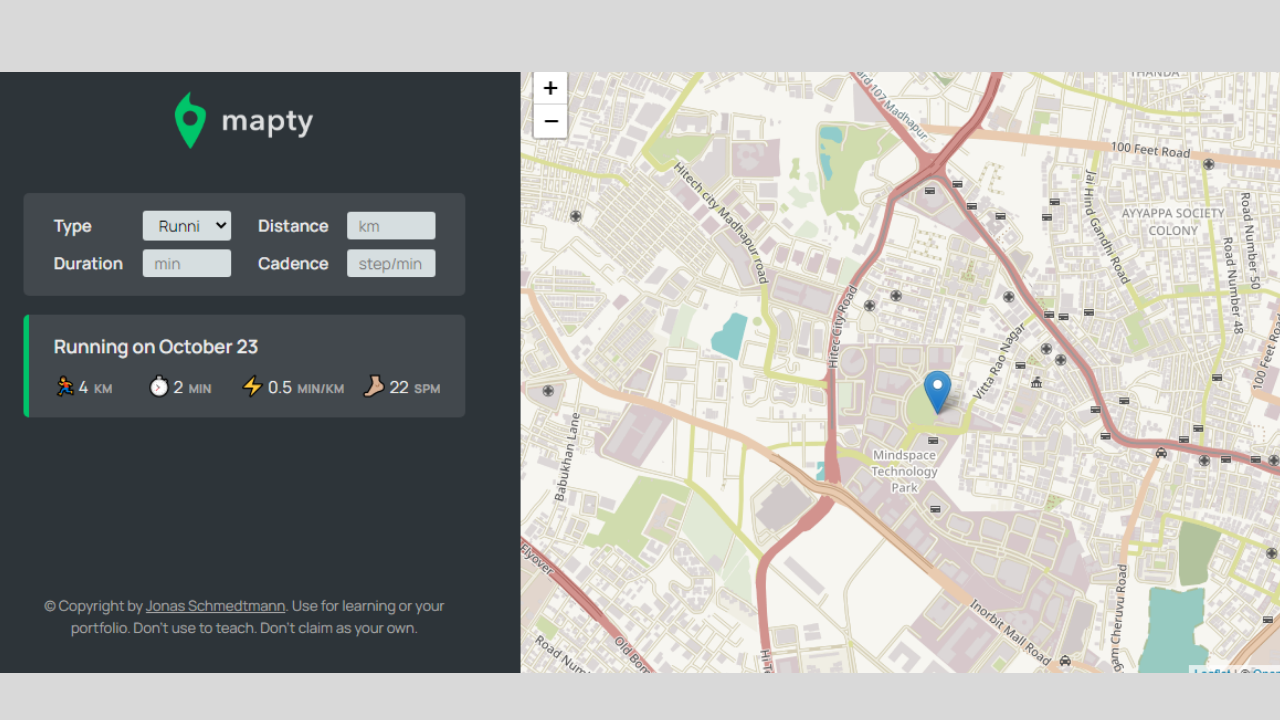Click the footprint cadence icon showing 22 SPM
Image resolution: width=1280 pixels, height=720 pixels.
point(372,386)
